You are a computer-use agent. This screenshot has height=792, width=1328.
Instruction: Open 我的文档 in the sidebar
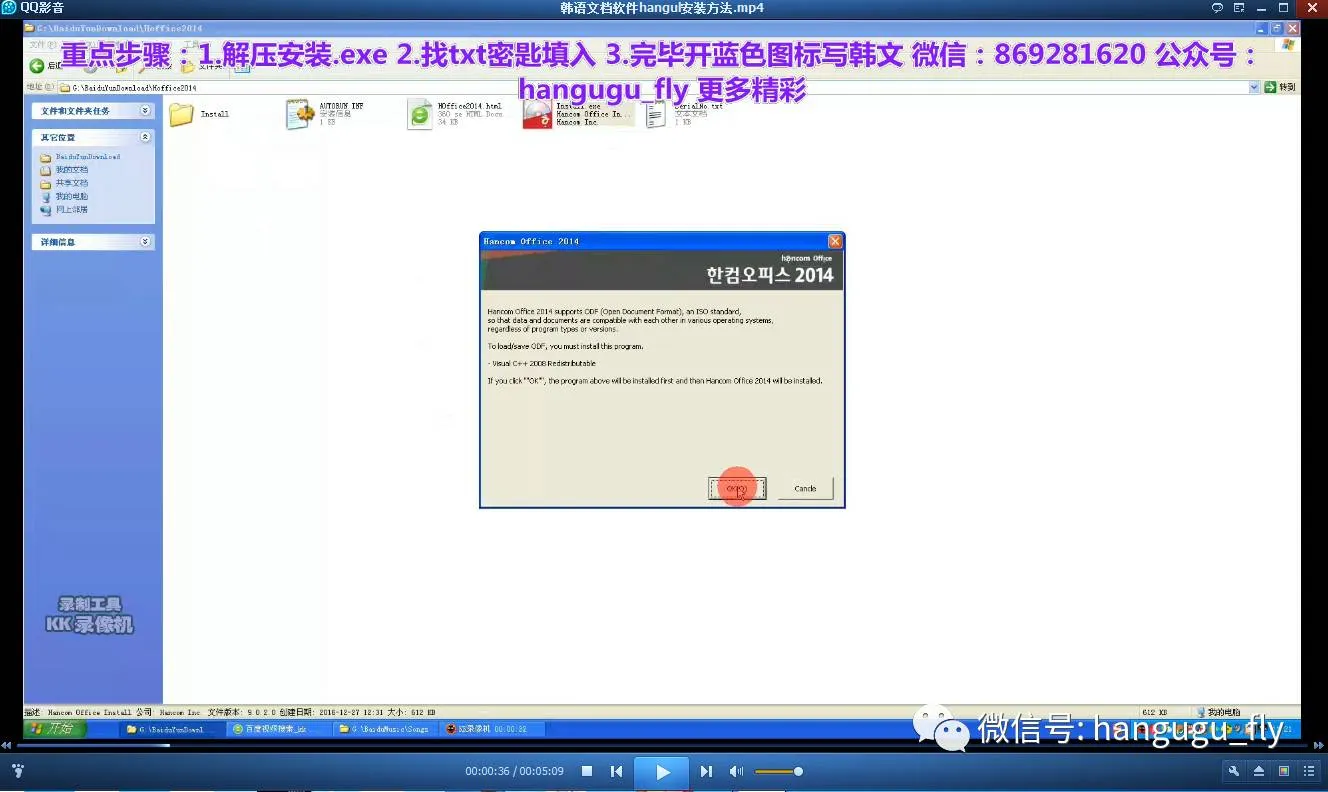(71, 170)
